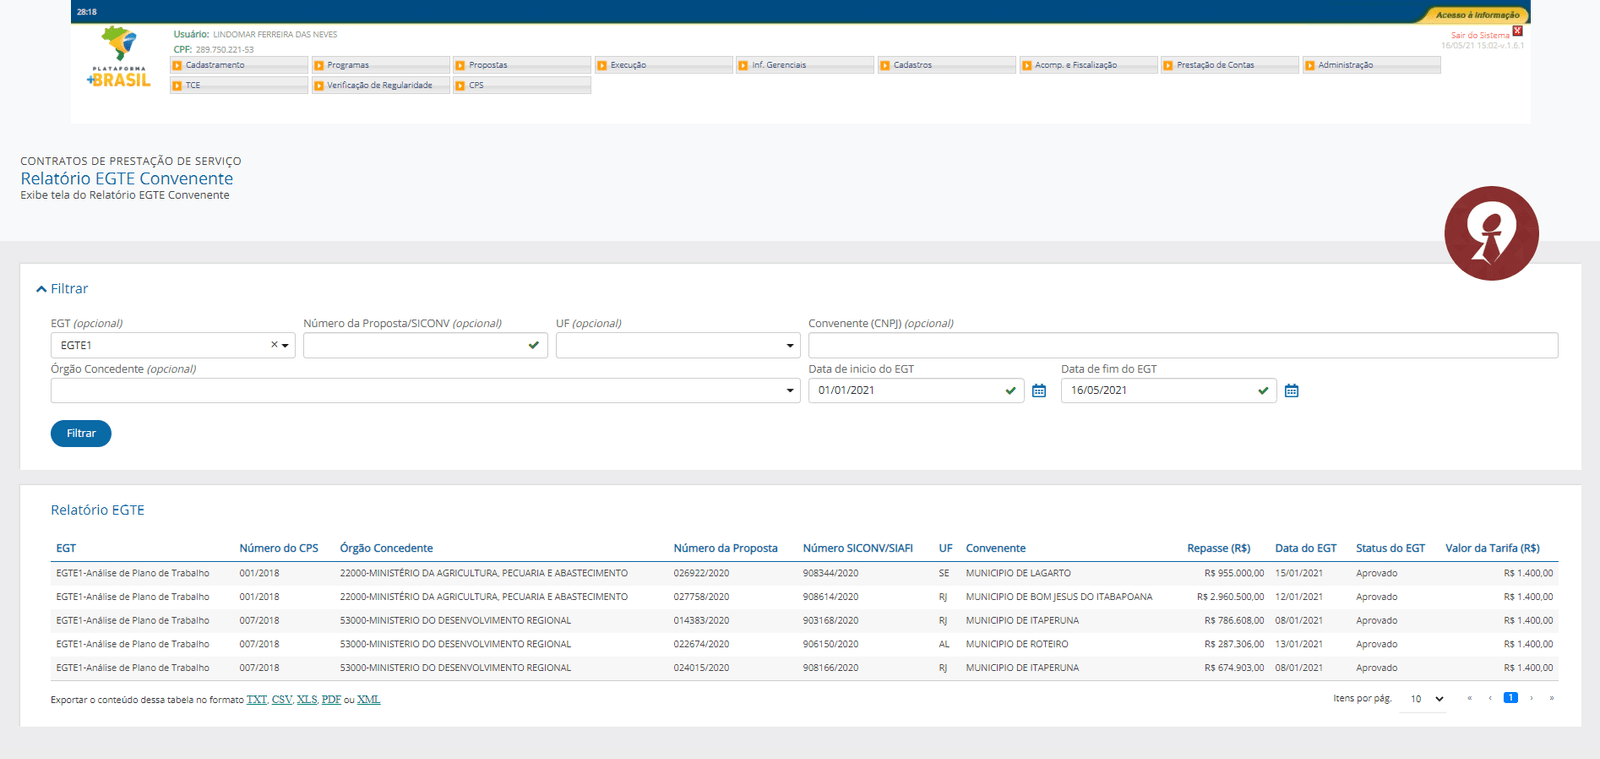Open calendar for Data de início
Image resolution: width=1600 pixels, height=759 pixels.
(x=1039, y=391)
